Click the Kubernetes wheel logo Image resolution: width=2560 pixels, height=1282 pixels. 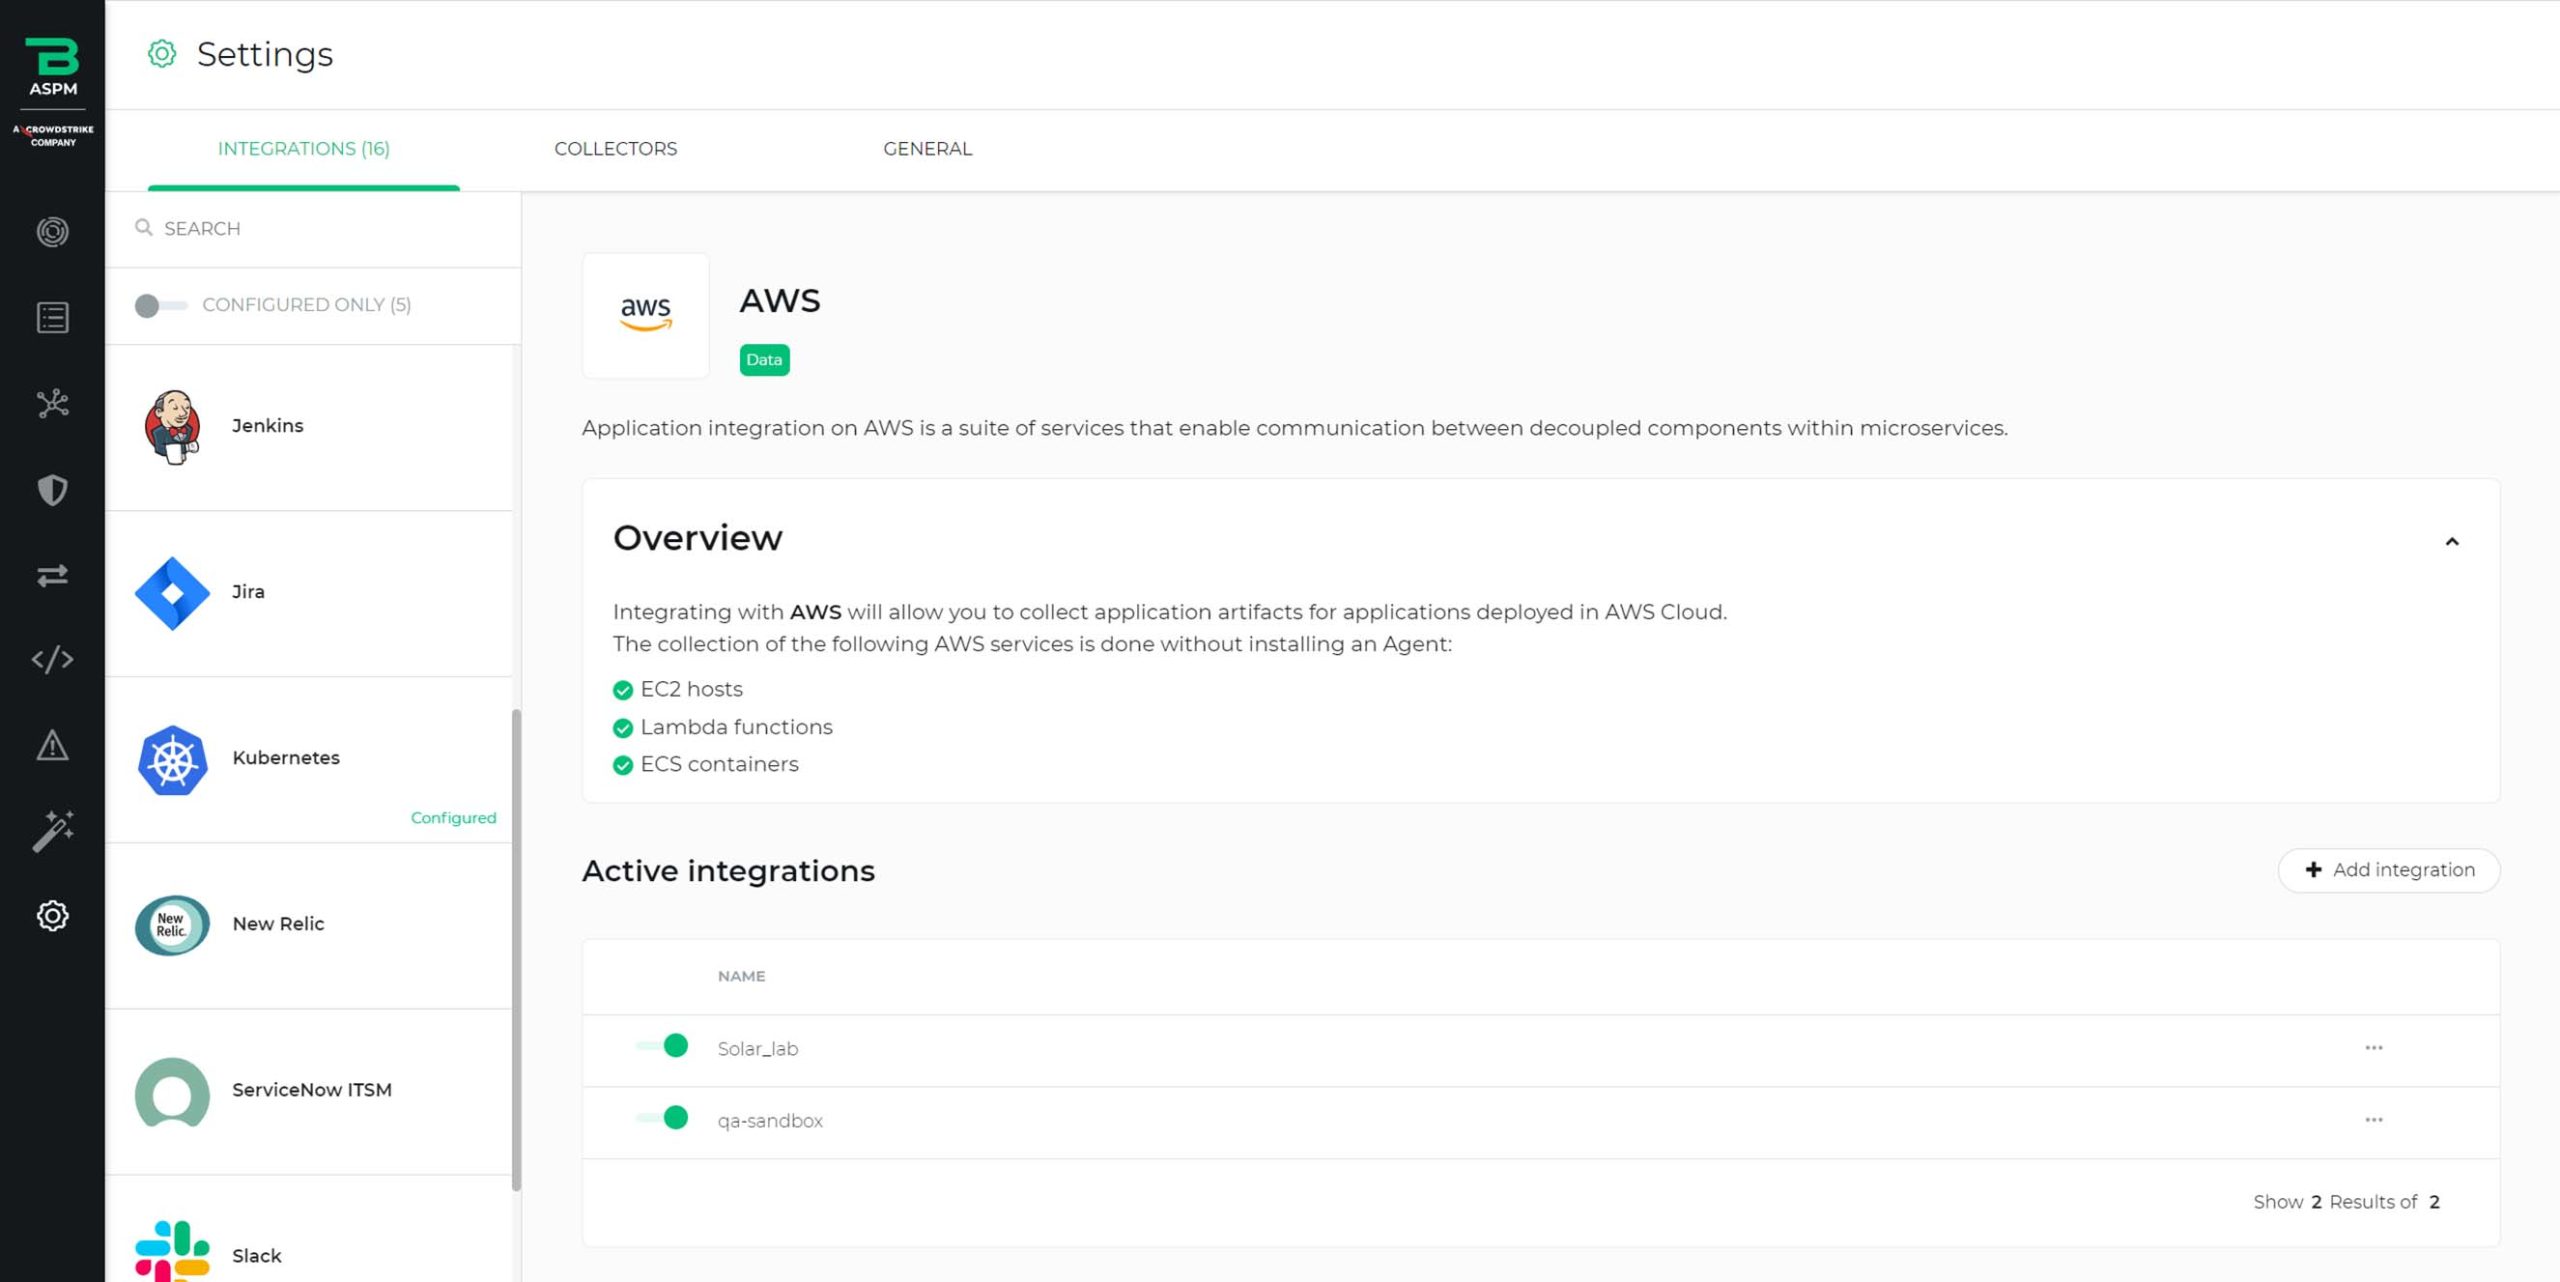172,760
